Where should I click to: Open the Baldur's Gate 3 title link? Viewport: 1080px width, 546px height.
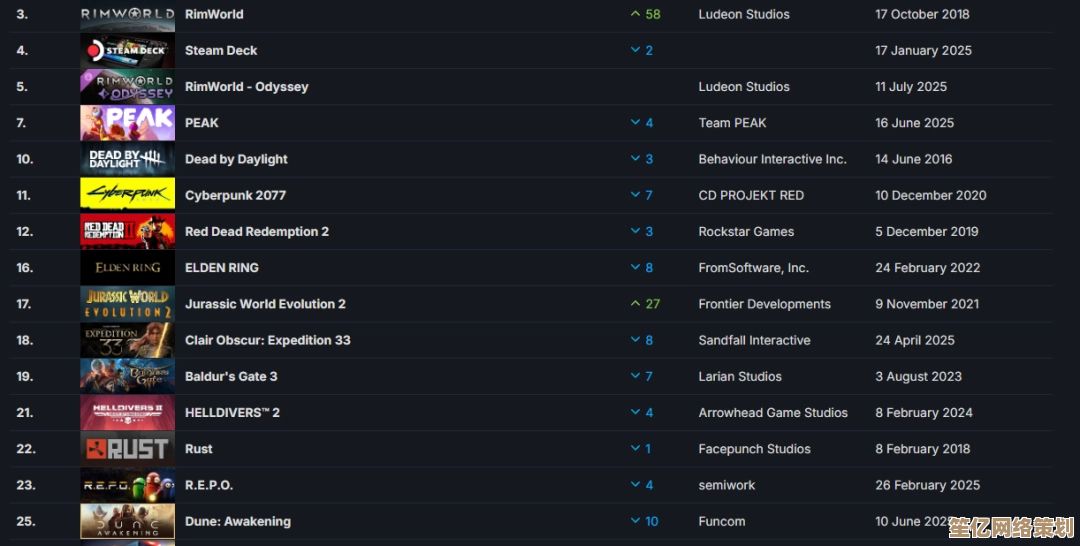point(231,377)
